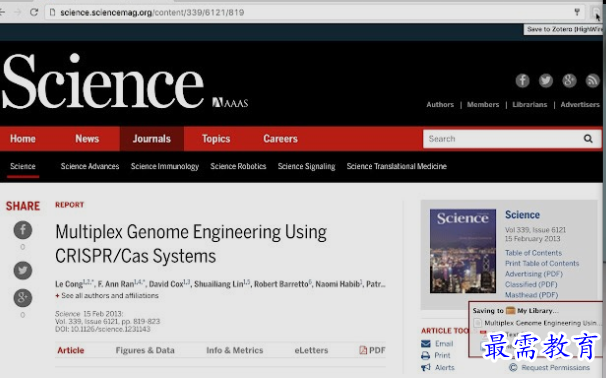Go to Science Immunology
Viewport: 606px width, 378px height.
pos(165,166)
